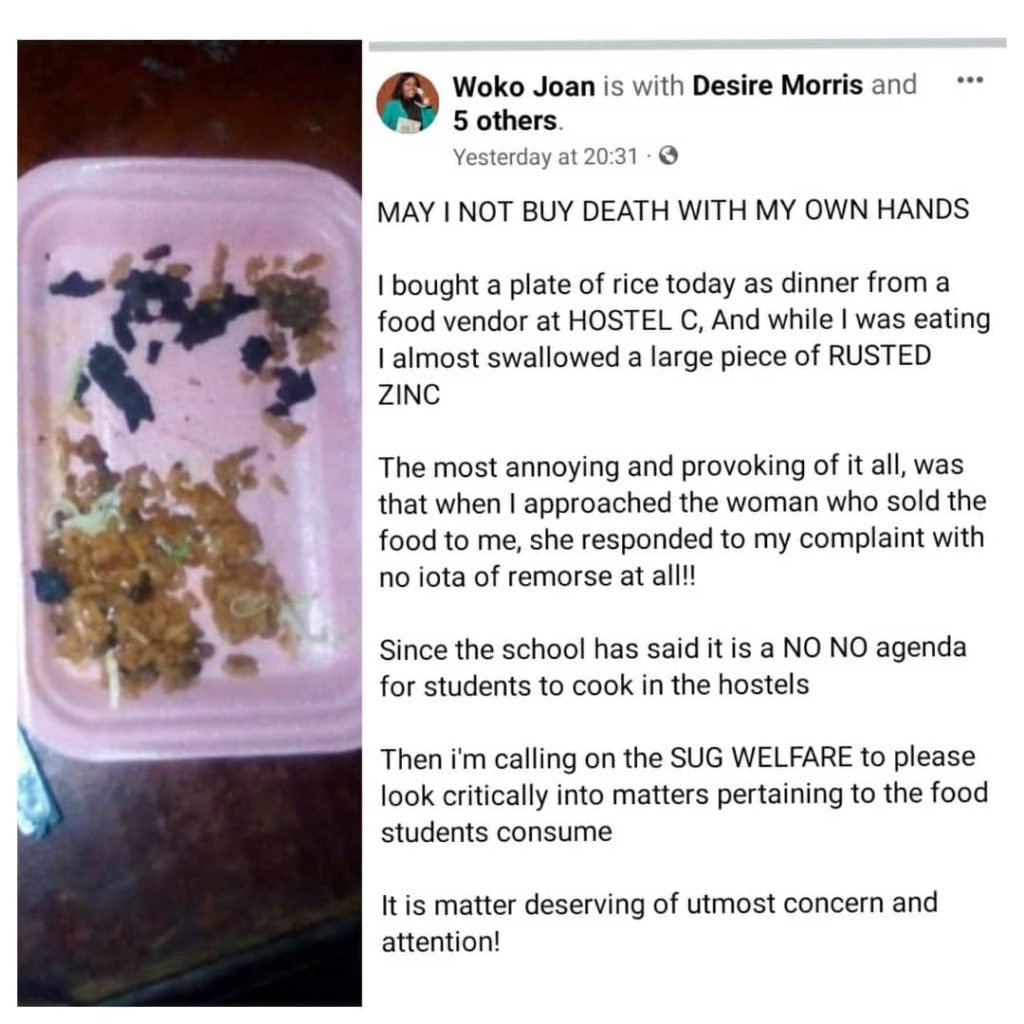This screenshot has height=1024, width=1024.
Task: Open the post's three-dot options menu
Action: [970, 80]
